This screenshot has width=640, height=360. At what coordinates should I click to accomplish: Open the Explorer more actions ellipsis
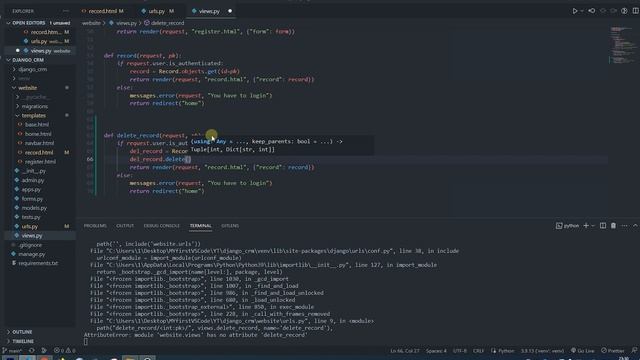pos(66,11)
